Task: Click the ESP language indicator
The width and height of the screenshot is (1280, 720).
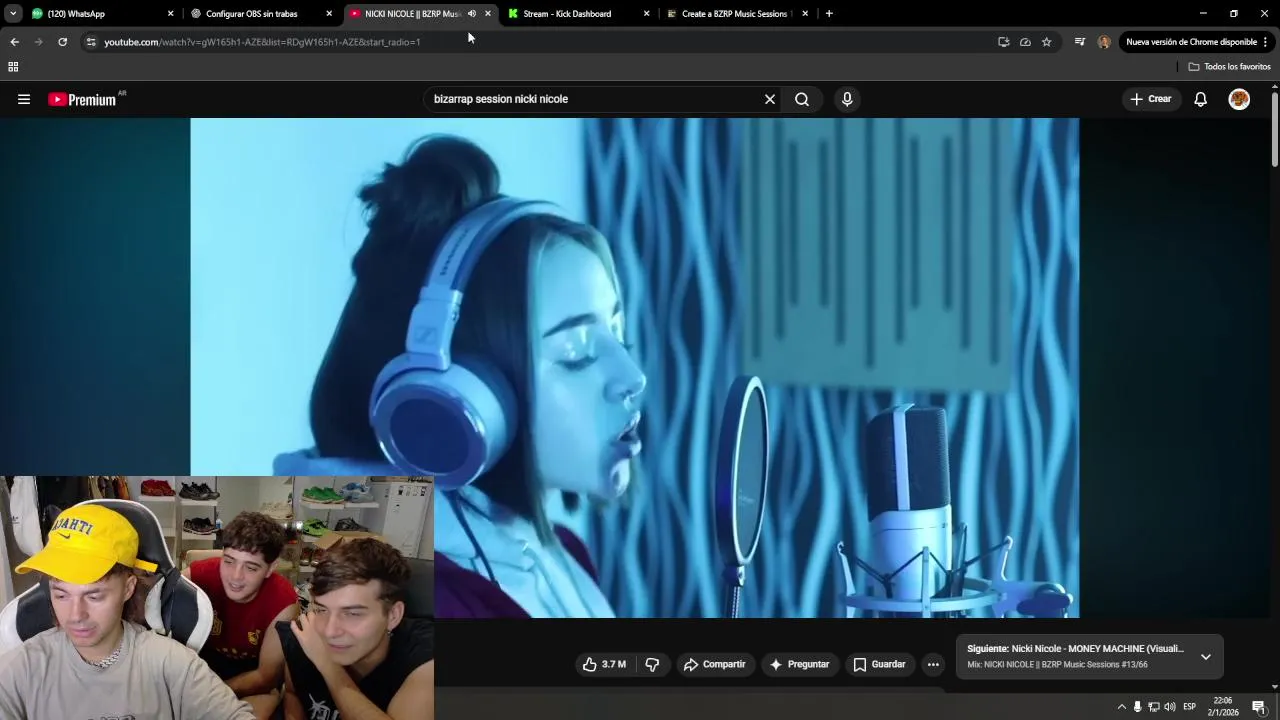Action: [1189, 707]
